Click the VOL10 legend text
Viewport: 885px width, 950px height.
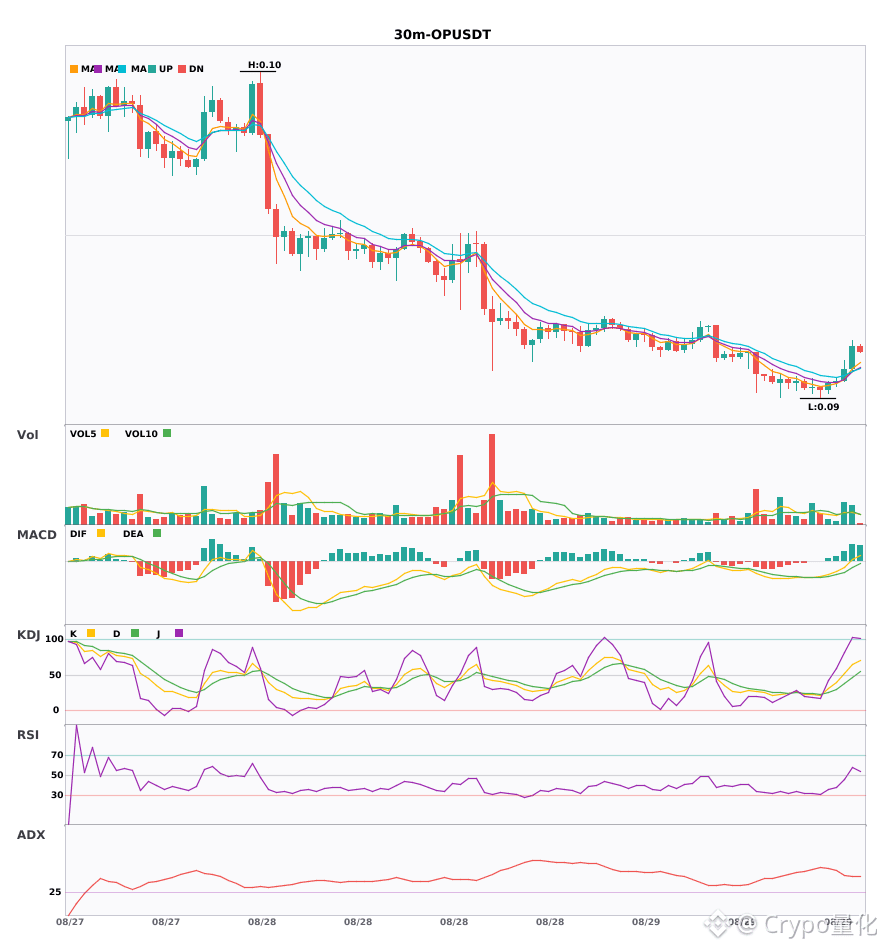[141, 434]
